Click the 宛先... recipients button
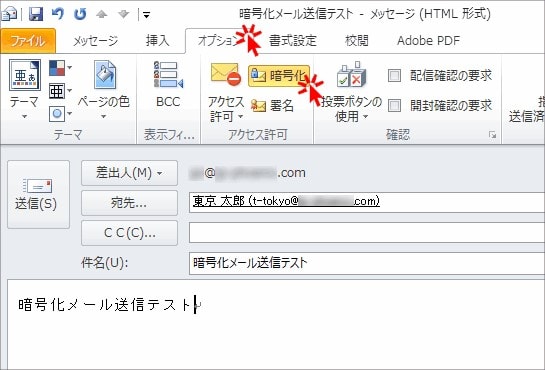Image resolution: width=545 pixels, height=370 pixels. pyautogui.click(x=129, y=203)
